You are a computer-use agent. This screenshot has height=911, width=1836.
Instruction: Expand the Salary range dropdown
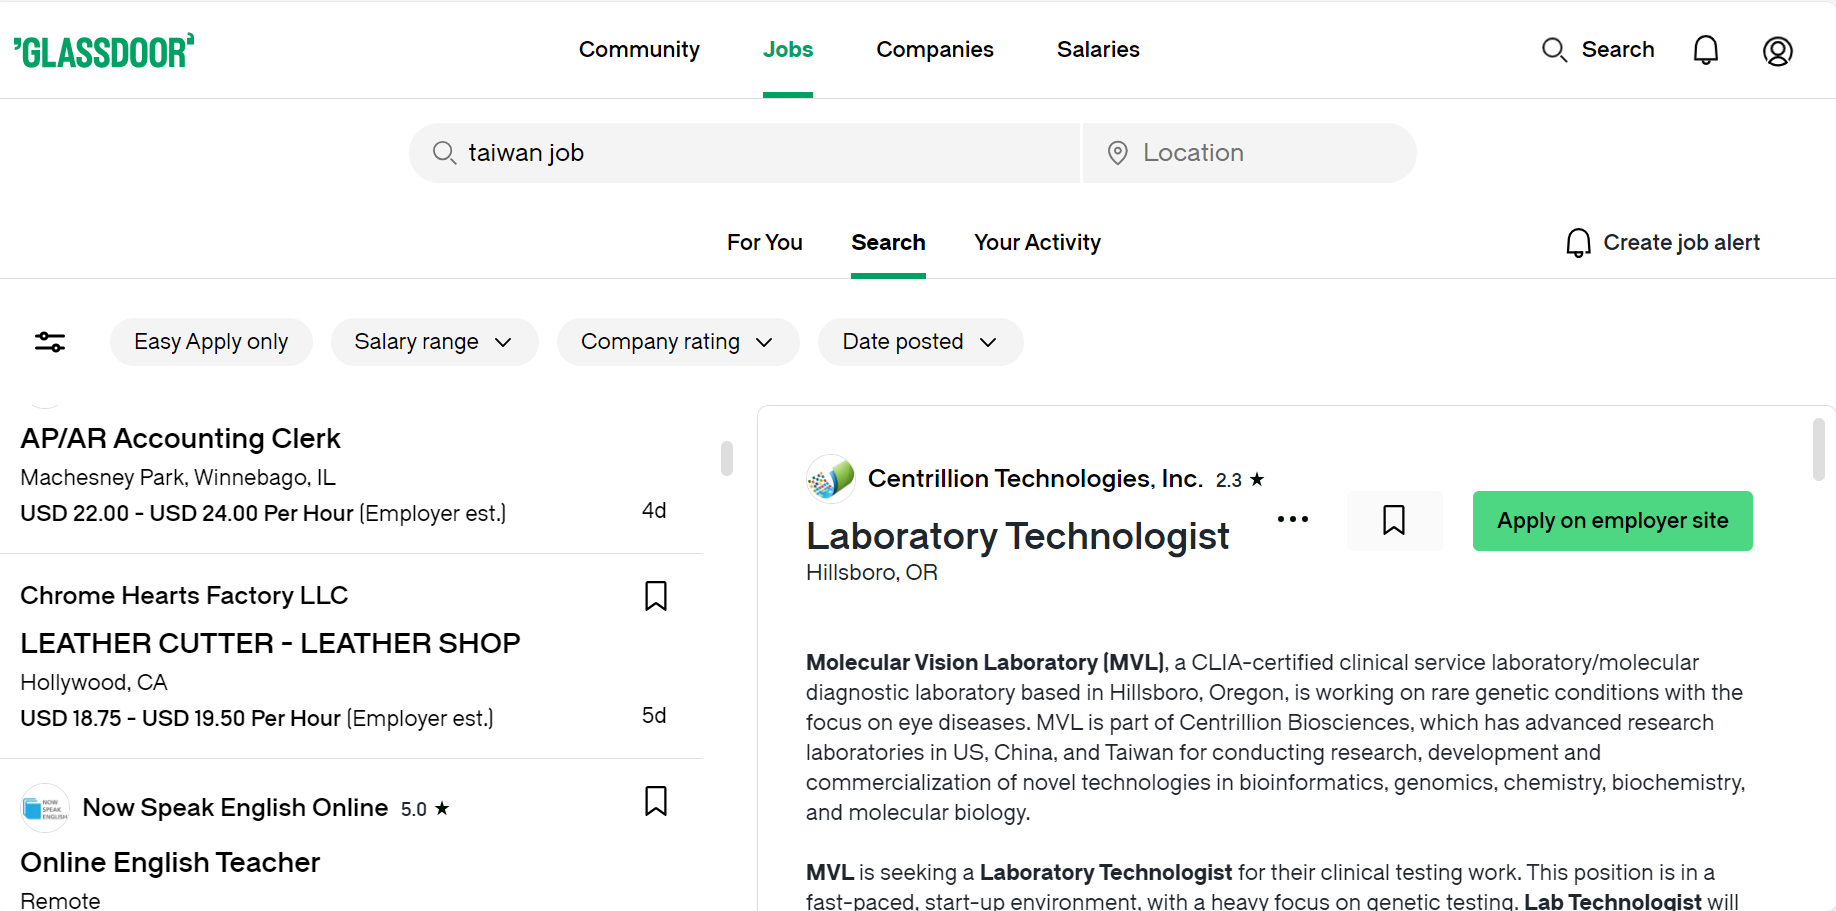pyautogui.click(x=434, y=342)
